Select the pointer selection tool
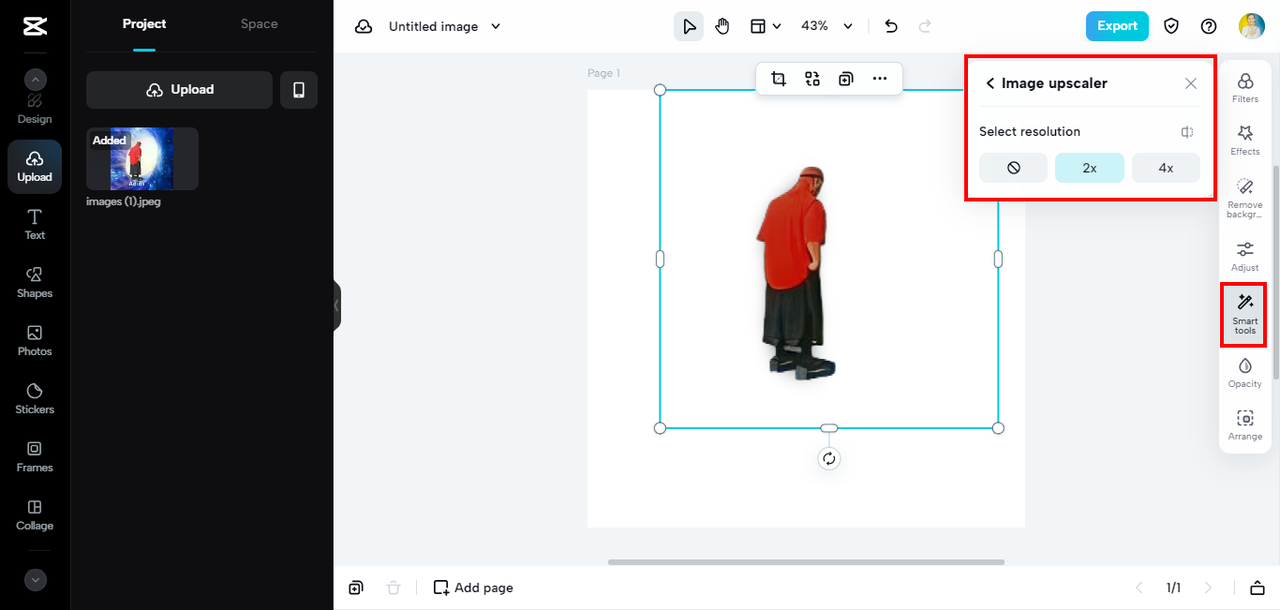The height and width of the screenshot is (610, 1280). (689, 27)
